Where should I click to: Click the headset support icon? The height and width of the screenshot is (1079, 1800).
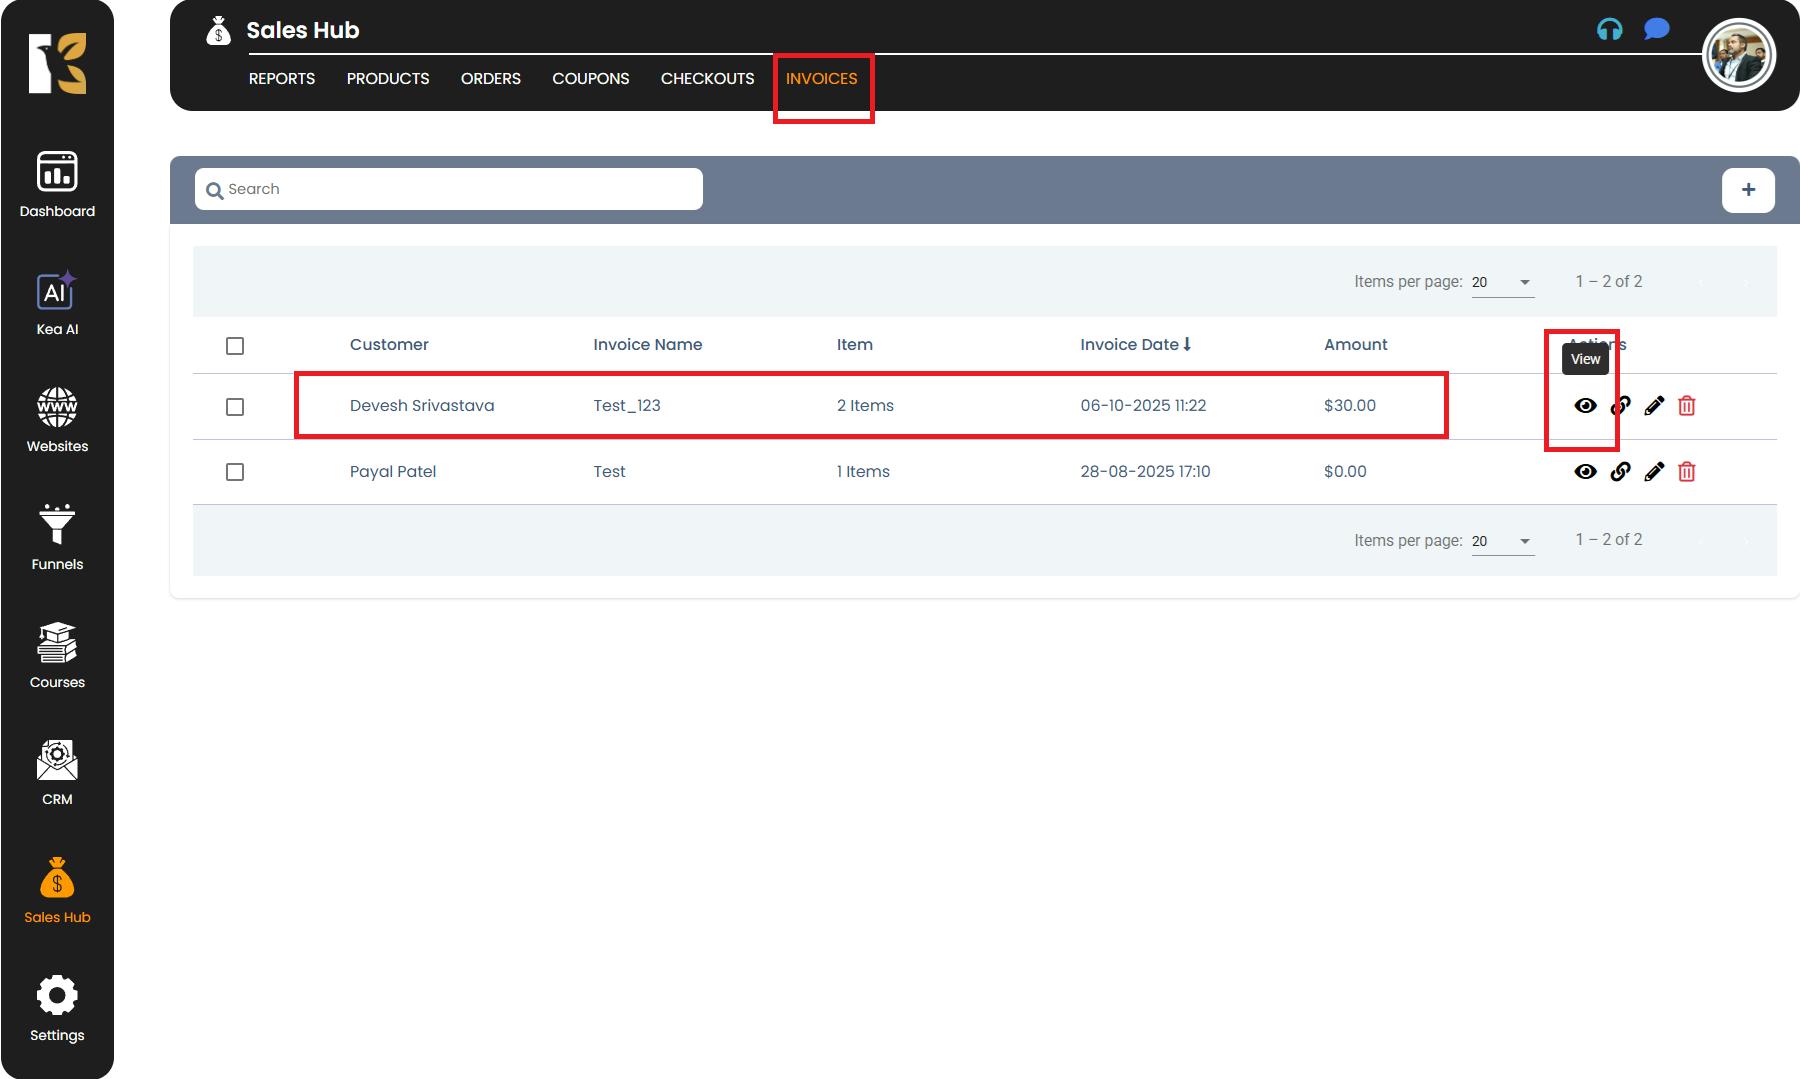pyautogui.click(x=1609, y=29)
